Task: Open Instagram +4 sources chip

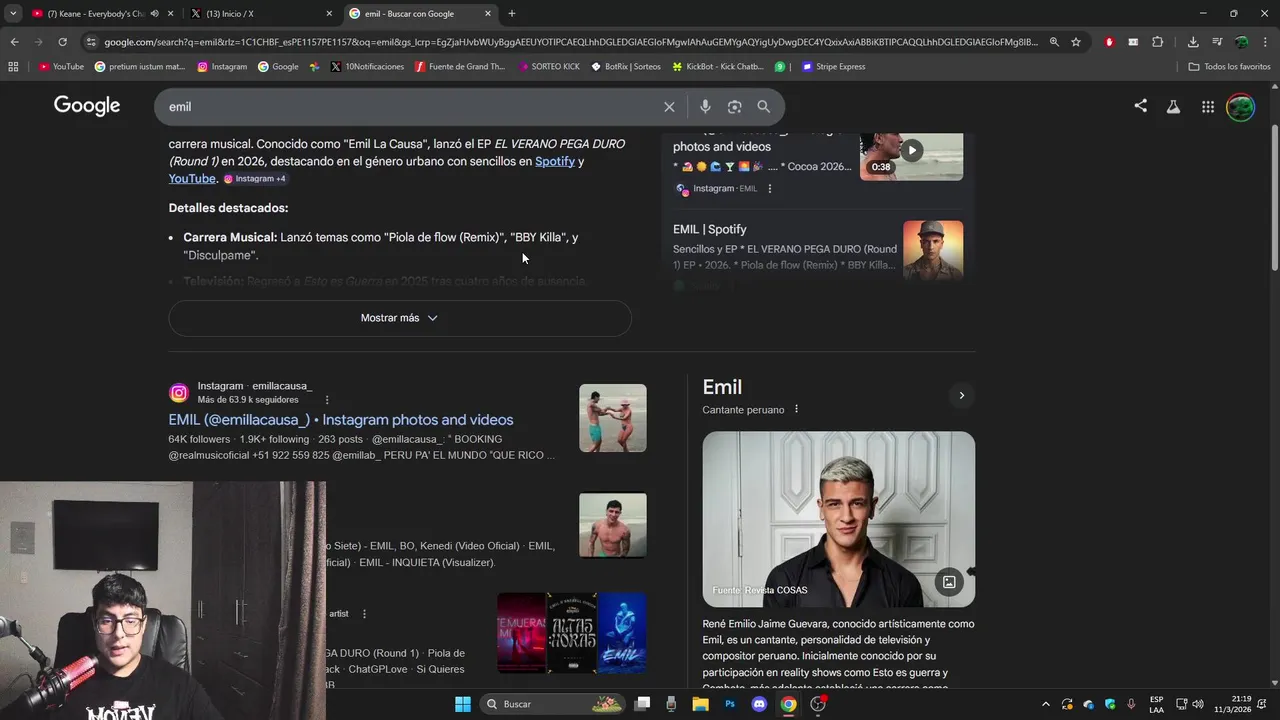Action: (x=255, y=179)
